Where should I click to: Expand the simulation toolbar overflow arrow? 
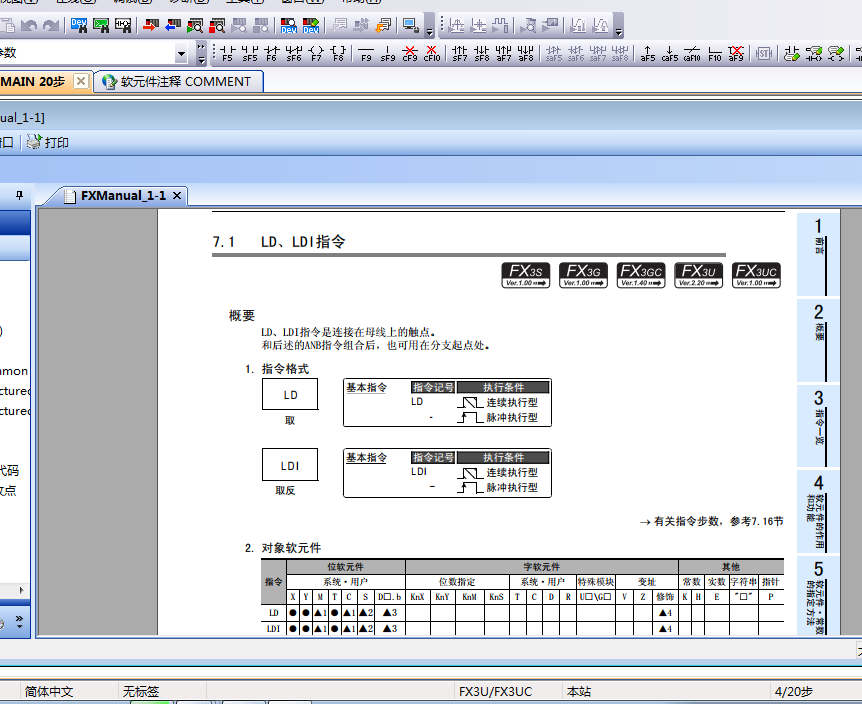pos(619,30)
